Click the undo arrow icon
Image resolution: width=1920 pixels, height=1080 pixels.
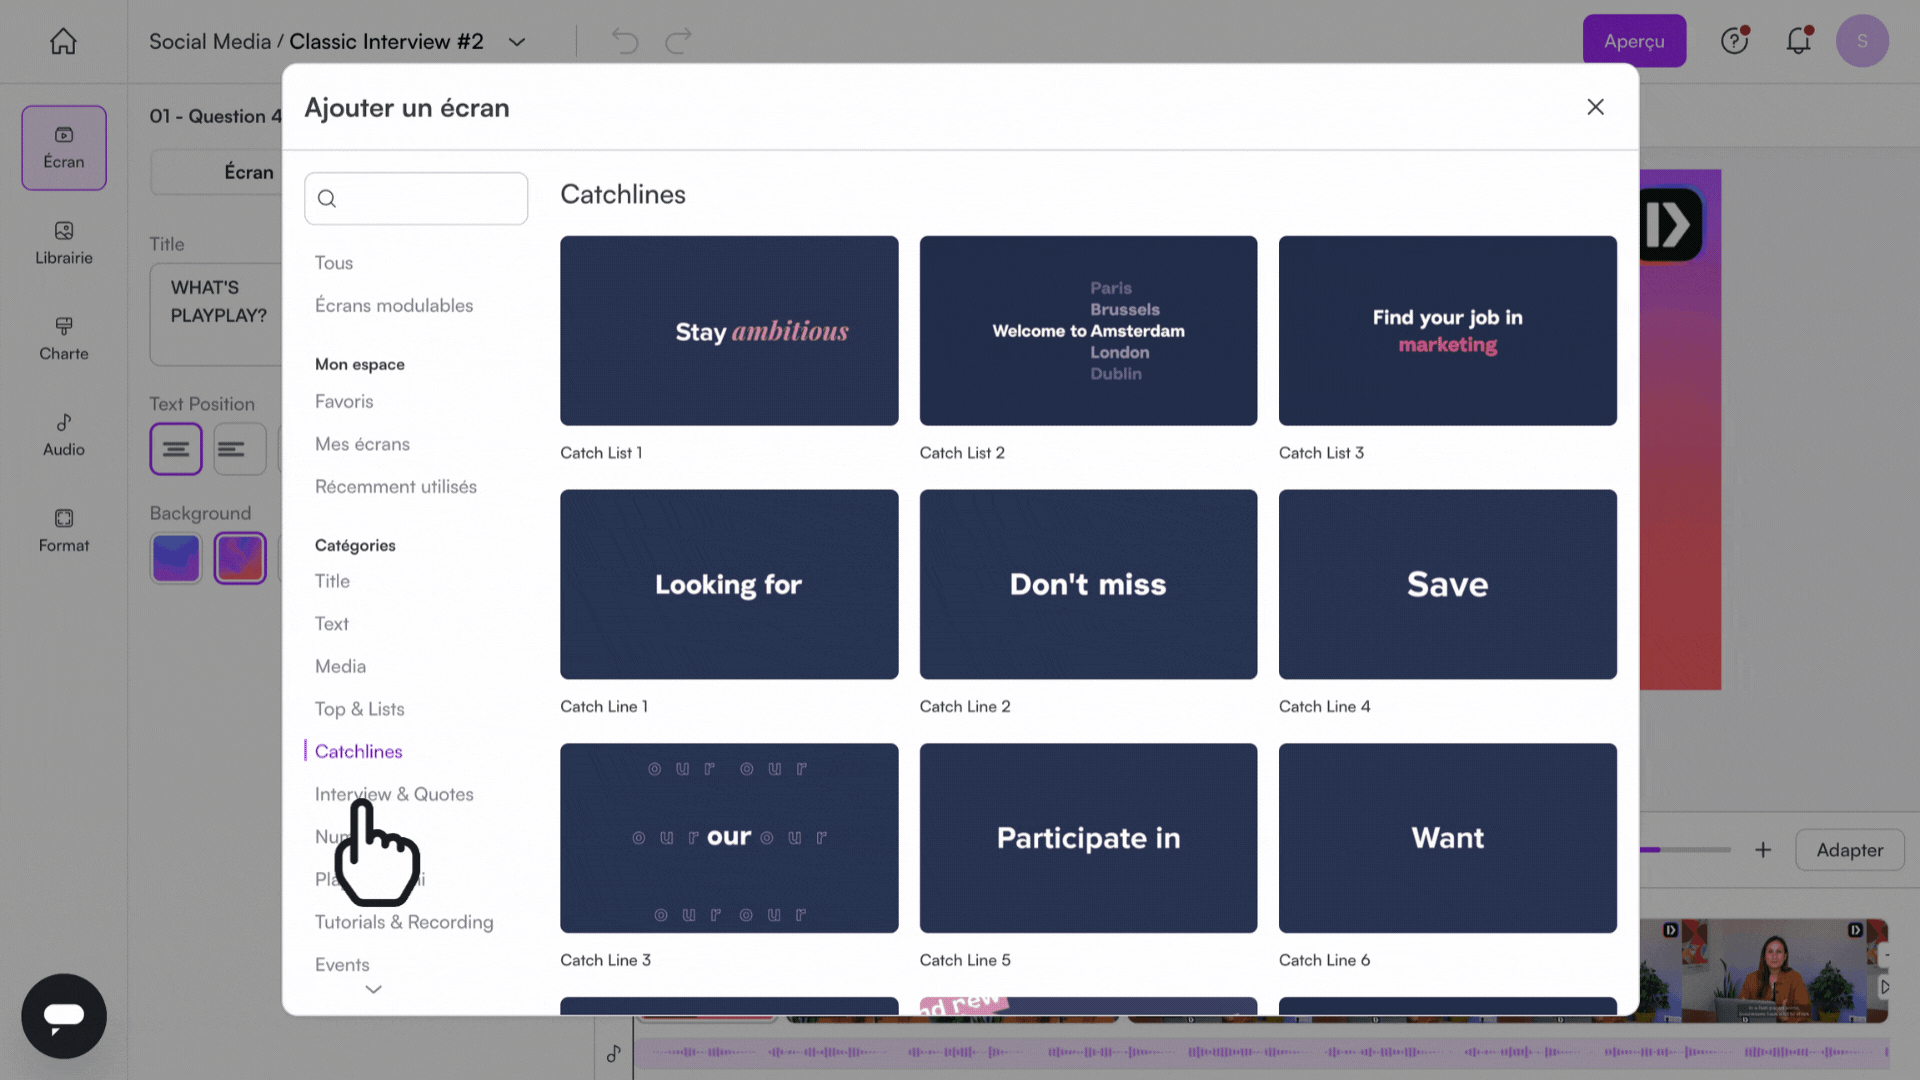625,41
